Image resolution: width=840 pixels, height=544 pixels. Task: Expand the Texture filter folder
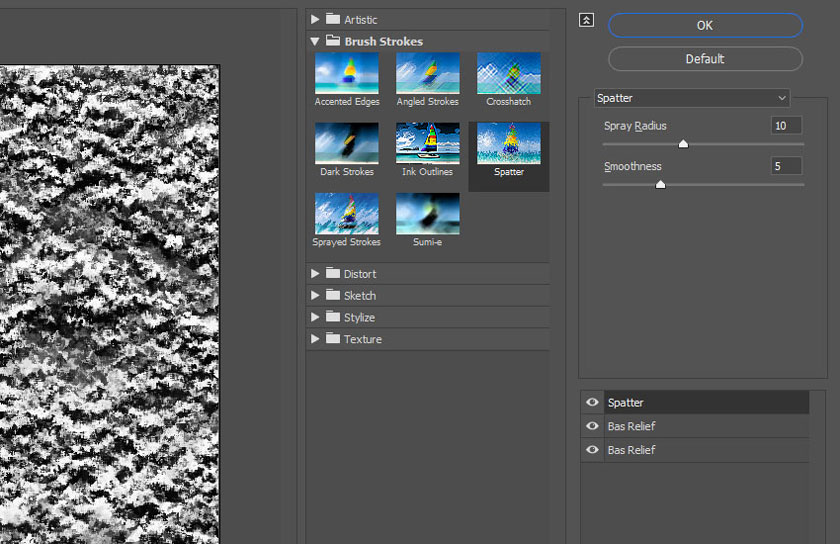[x=315, y=339]
